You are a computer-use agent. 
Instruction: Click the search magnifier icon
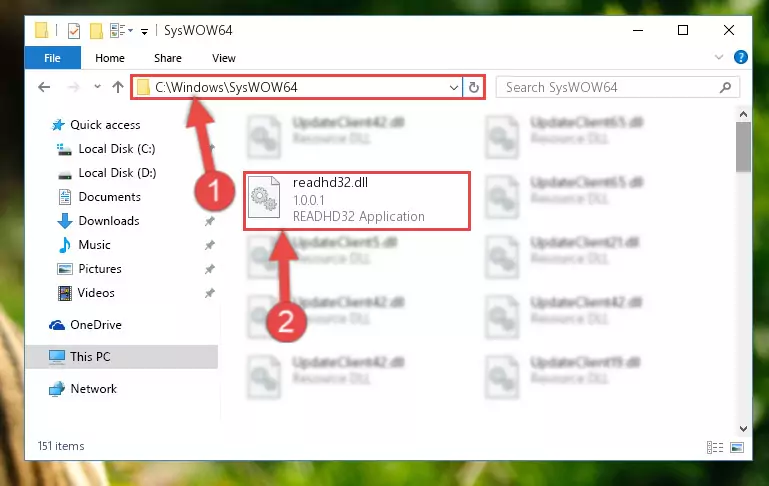click(x=725, y=87)
